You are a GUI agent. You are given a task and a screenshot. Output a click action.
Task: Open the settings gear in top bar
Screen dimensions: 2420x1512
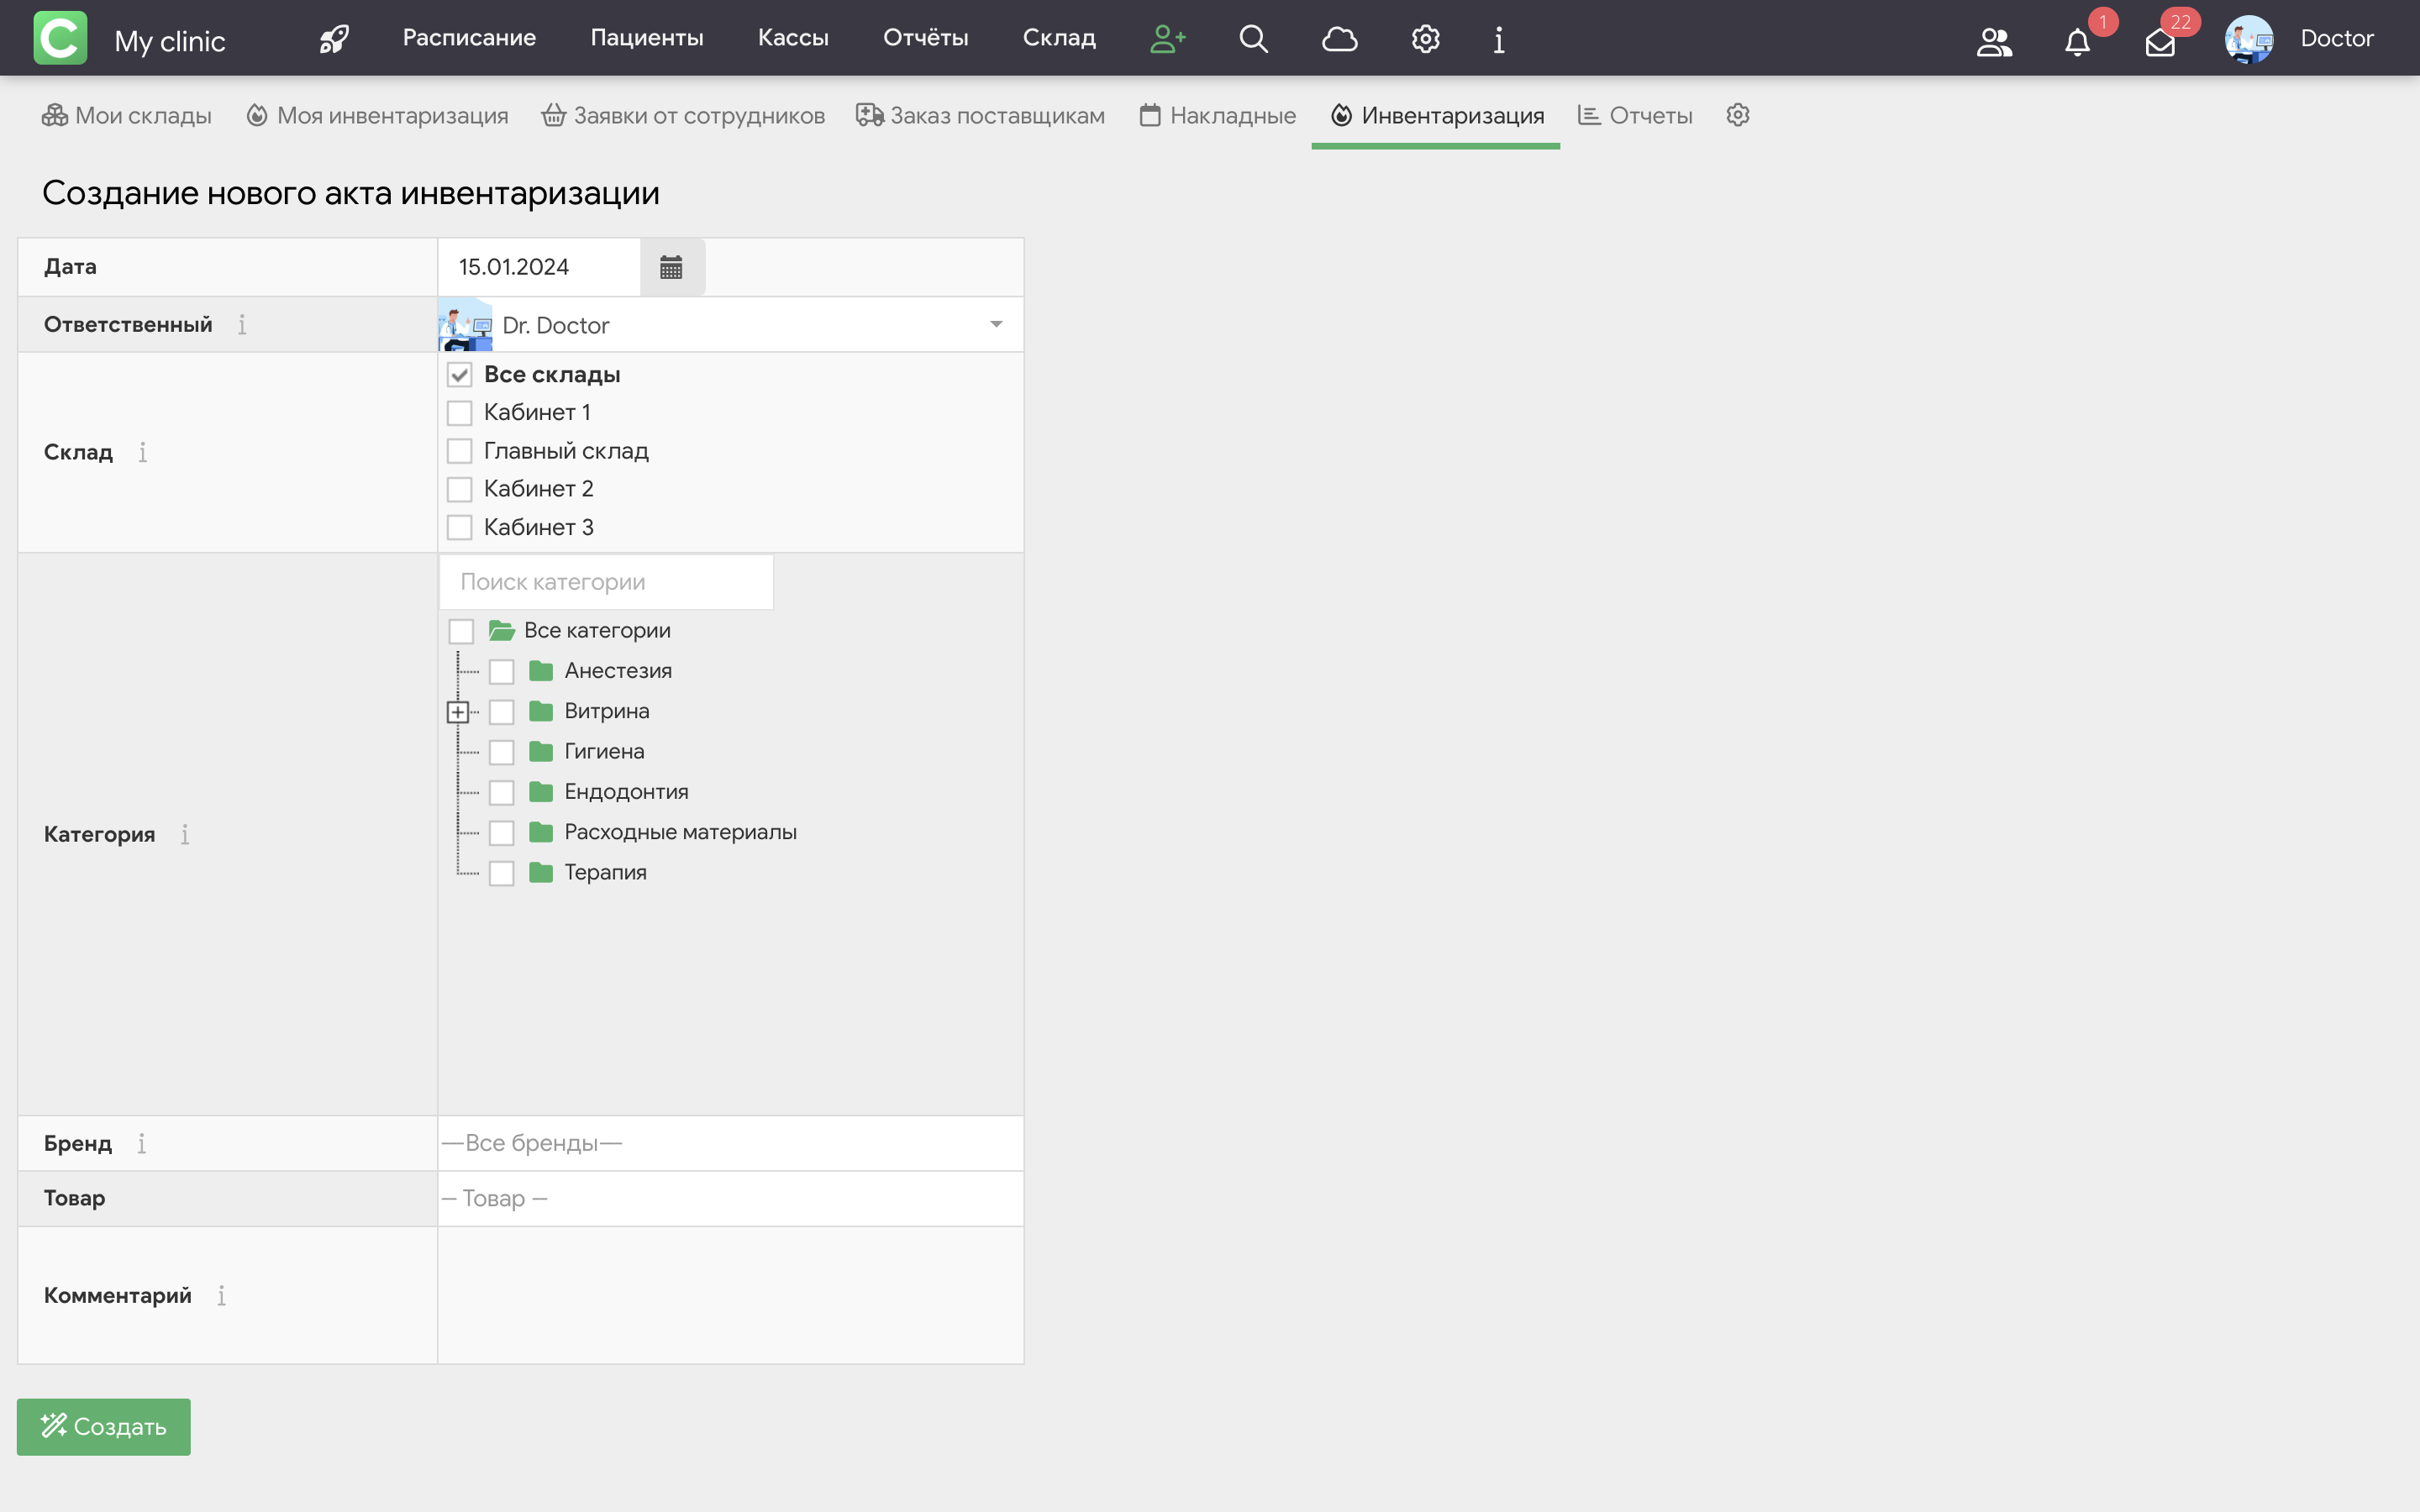1425,39
